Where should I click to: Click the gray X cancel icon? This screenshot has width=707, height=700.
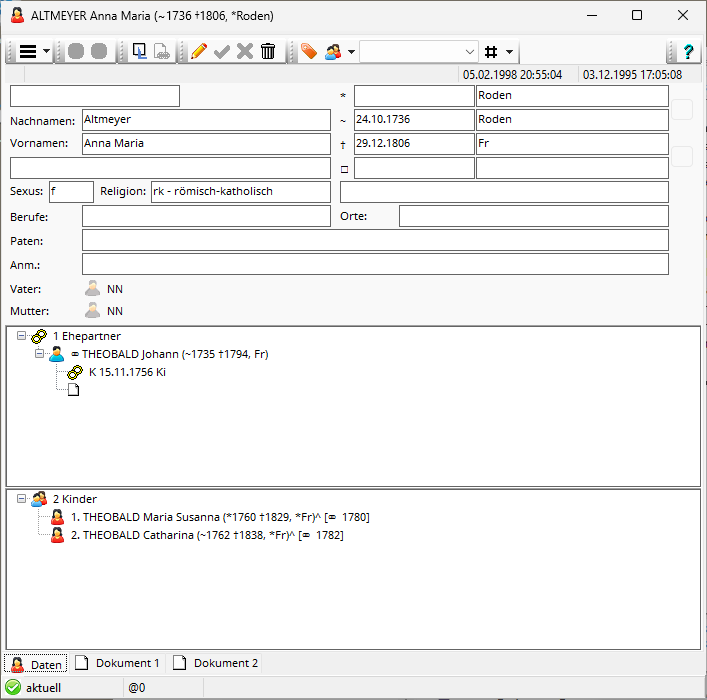pos(245,52)
